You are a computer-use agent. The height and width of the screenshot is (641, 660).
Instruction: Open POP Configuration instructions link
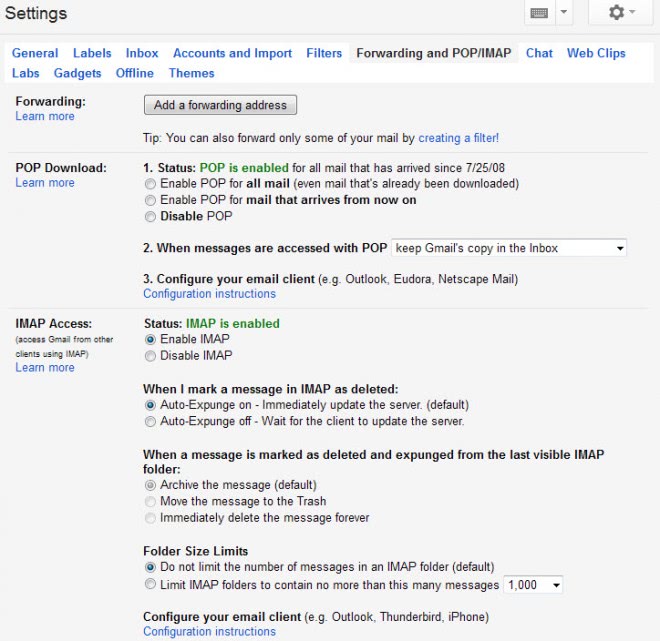pyautogui.click(x=209, y=293)
